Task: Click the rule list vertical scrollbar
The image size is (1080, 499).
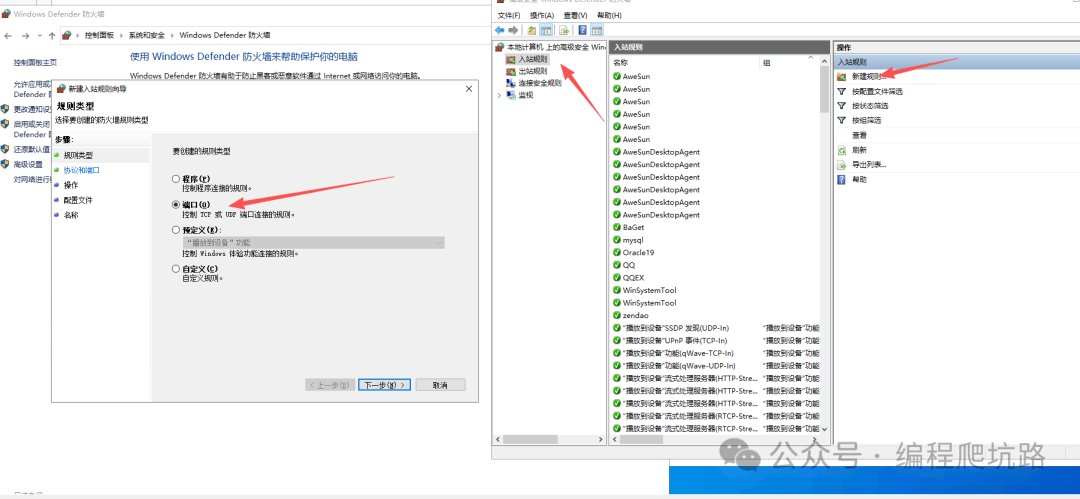Action: pyautogui.click(x=824, y=250)
